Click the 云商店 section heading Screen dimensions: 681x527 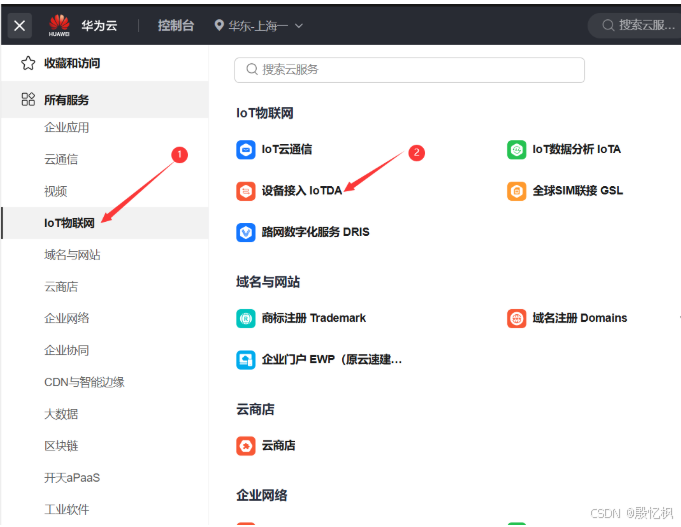click(255, 409)
